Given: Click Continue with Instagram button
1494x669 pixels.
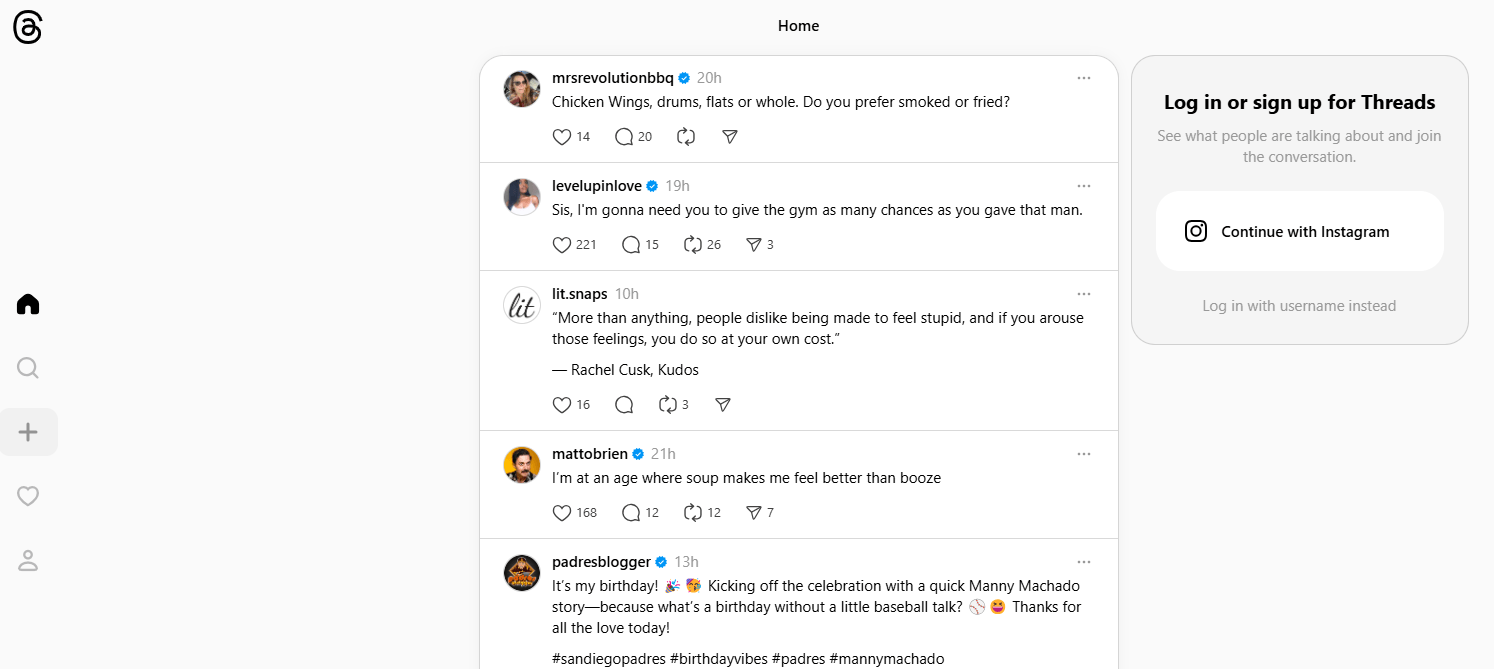Looking at the screenshot, I should (x=1299, y=232).
